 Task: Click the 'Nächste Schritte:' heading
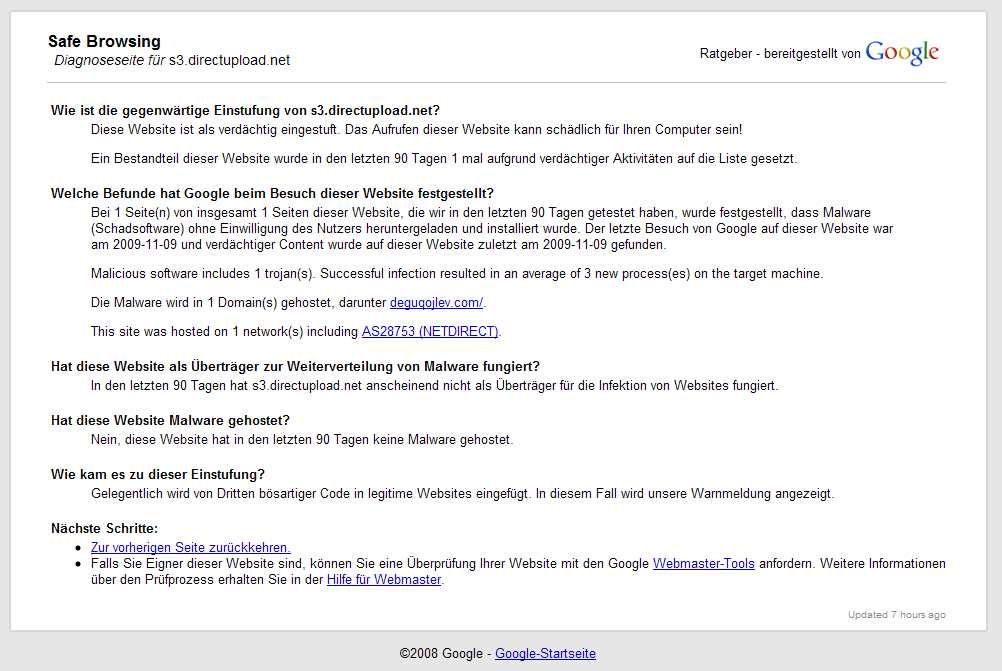(x=104, y=528)
